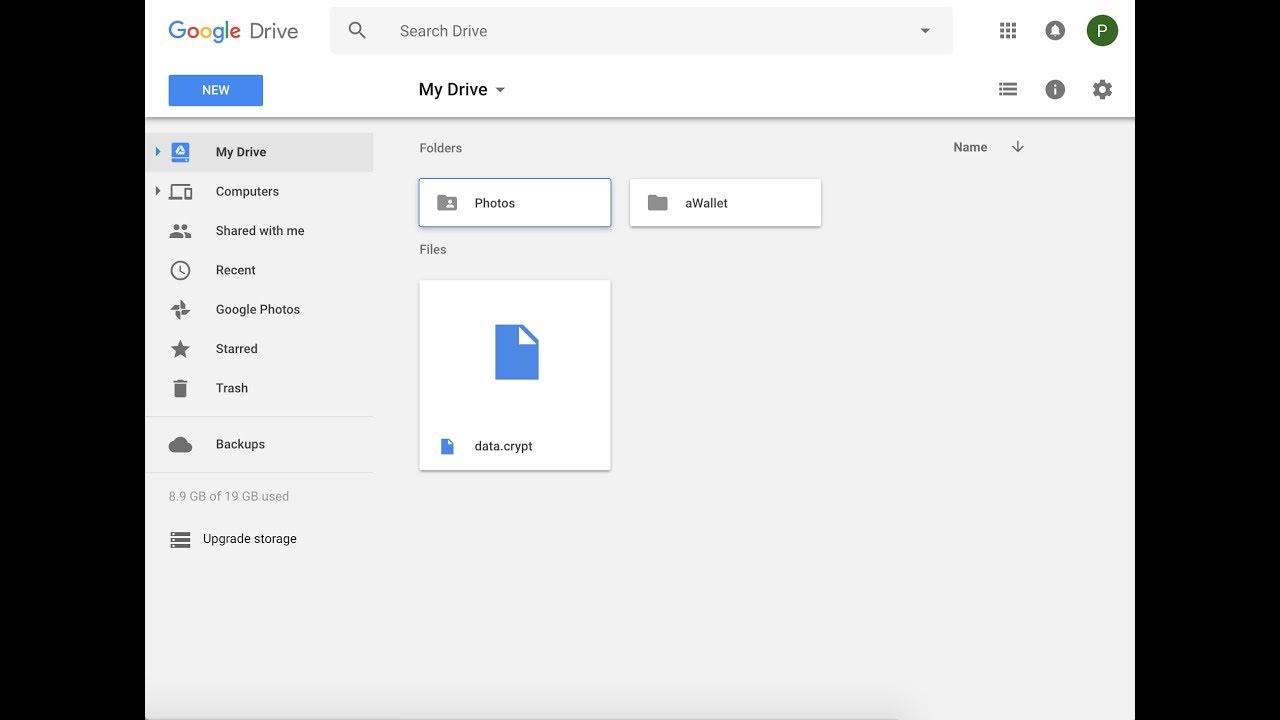Open the account avatar P
Viewport: 1280px width, 720px height.
1102,31
